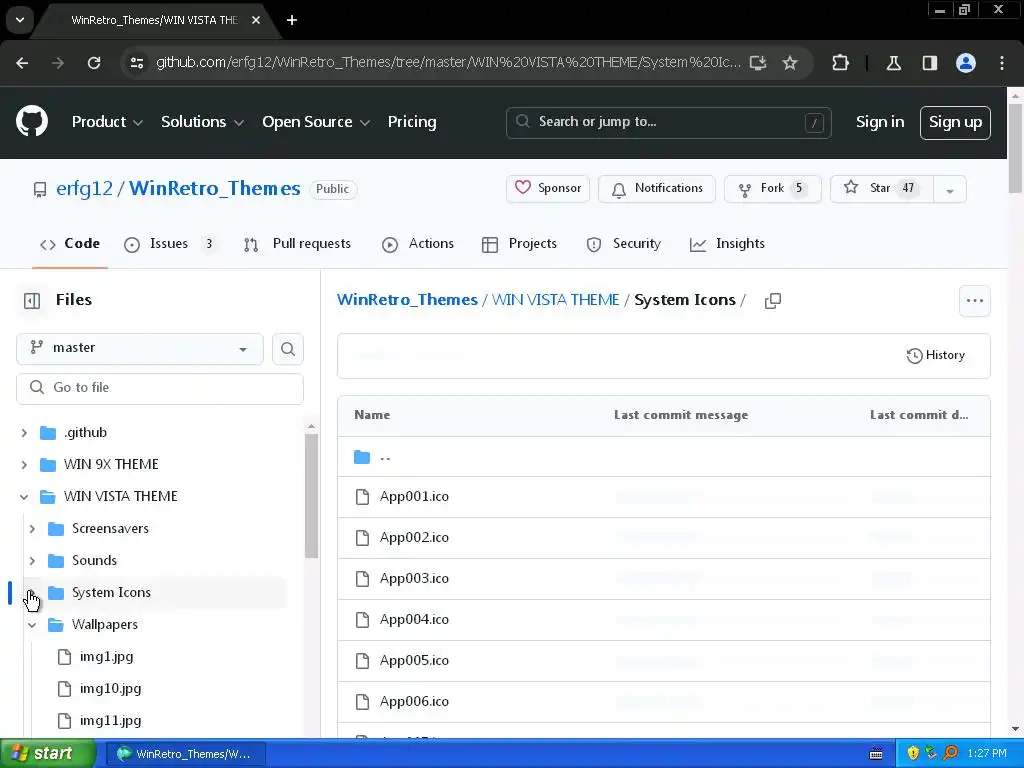Reload the page with the refresh icon

point(94,63)
